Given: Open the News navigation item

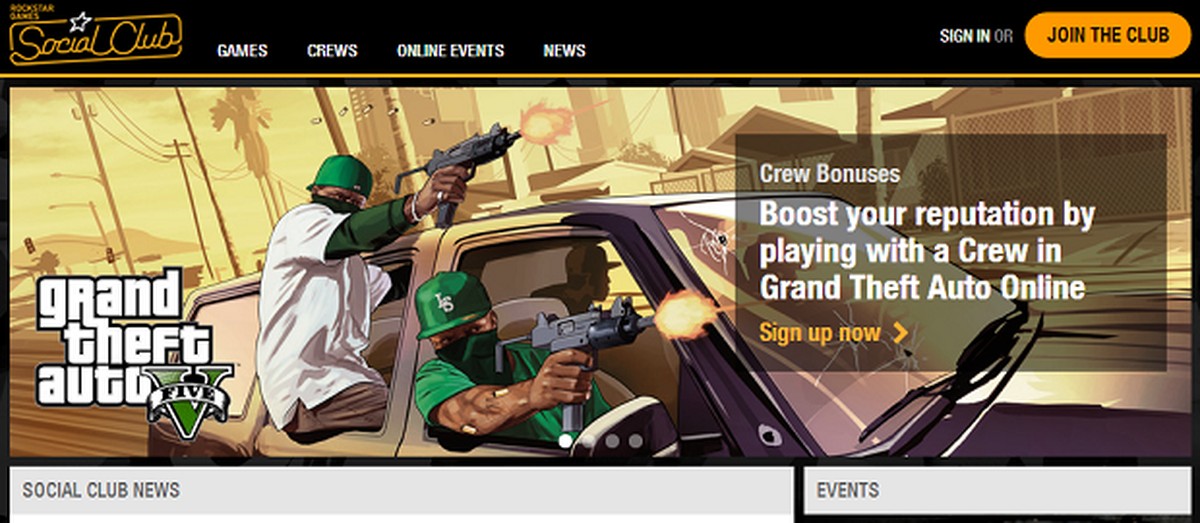Looking at the screenshot, I should tap(565, 50).
